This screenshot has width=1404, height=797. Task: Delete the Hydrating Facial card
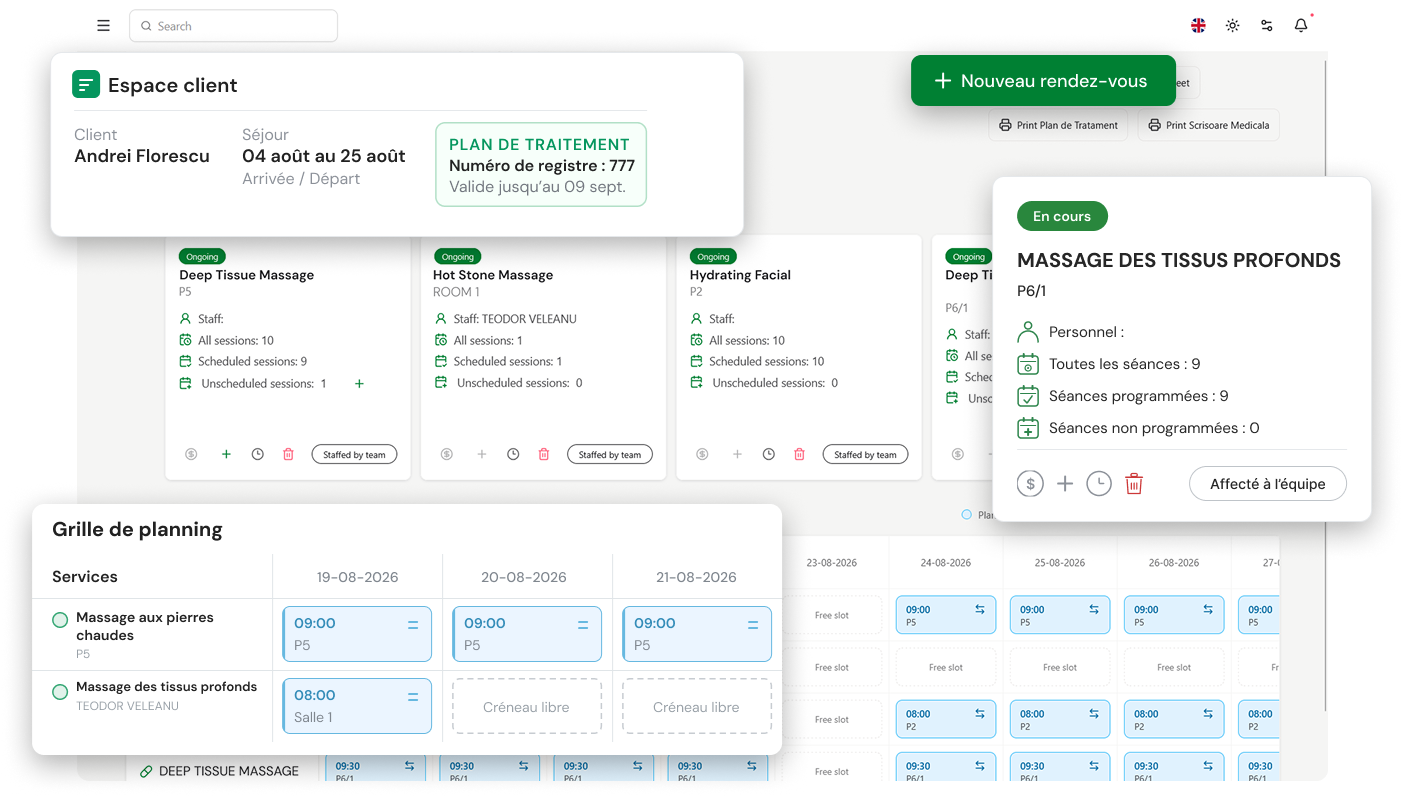point(799,454)
